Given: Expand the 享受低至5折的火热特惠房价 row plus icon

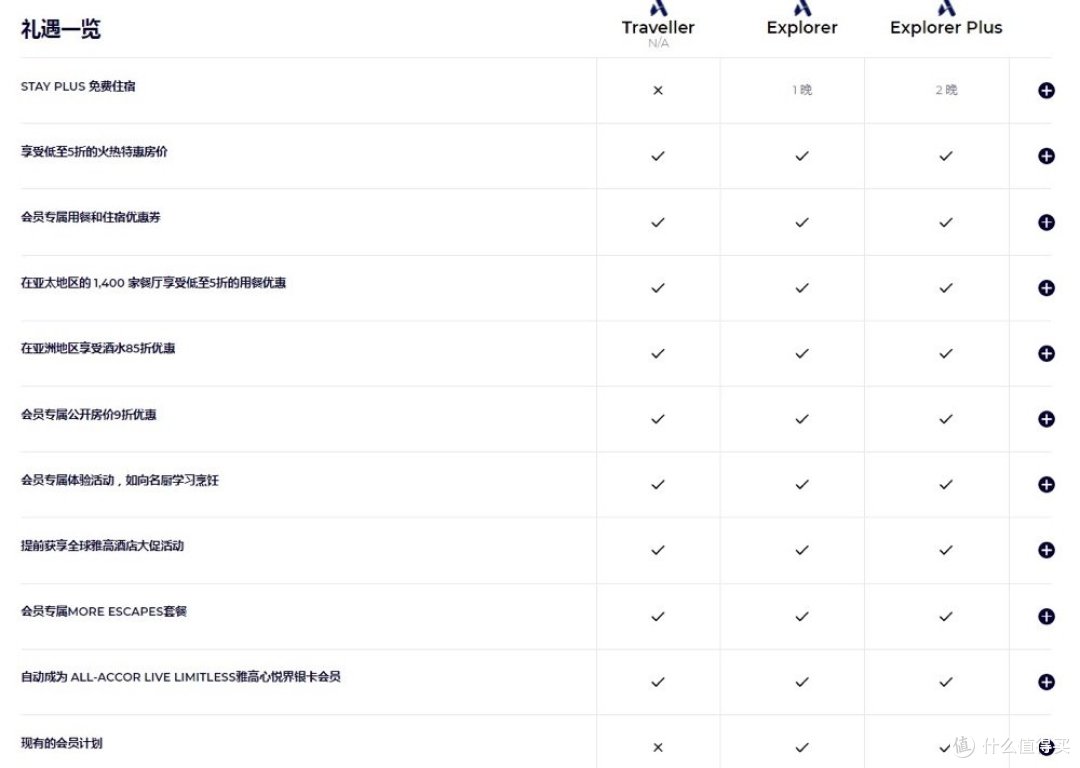Looking at the screenshot, I should 1046,156.
